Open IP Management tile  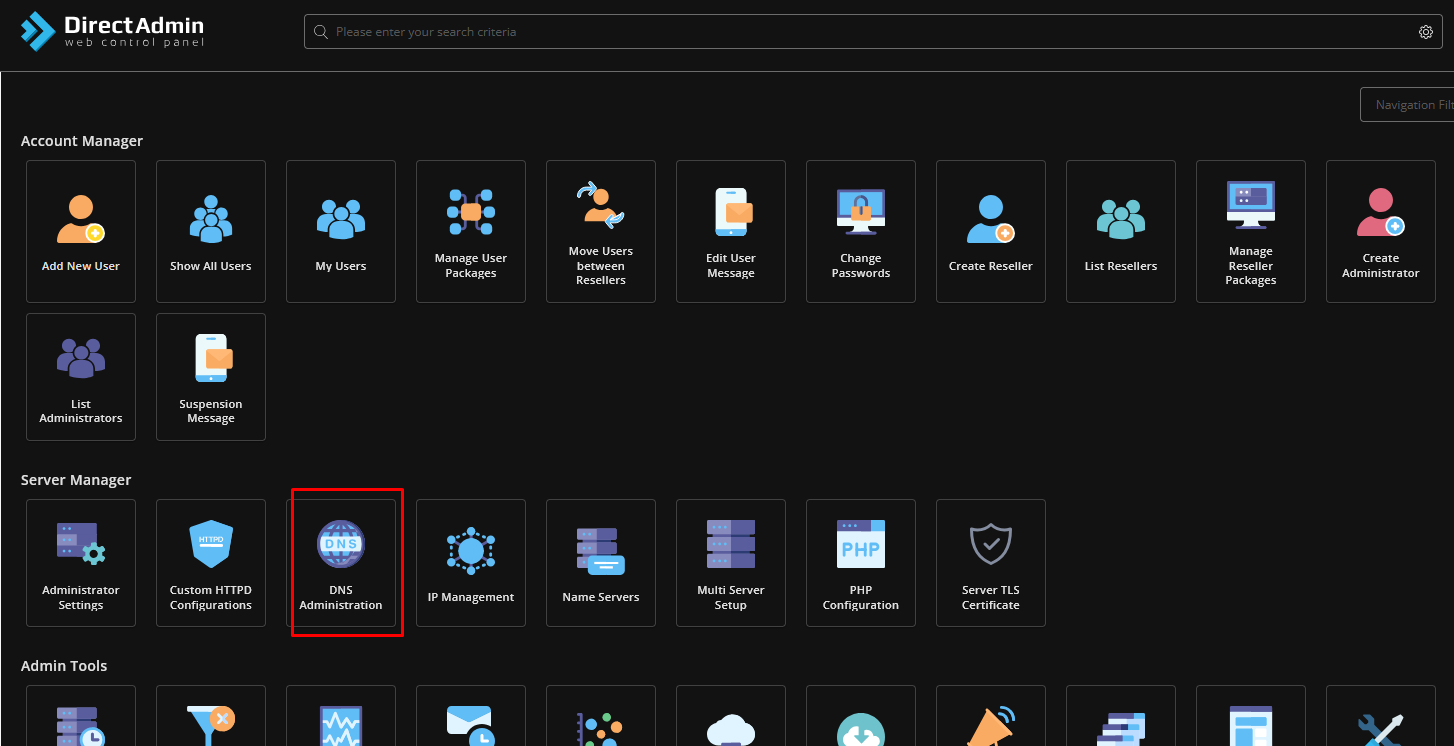471,563
